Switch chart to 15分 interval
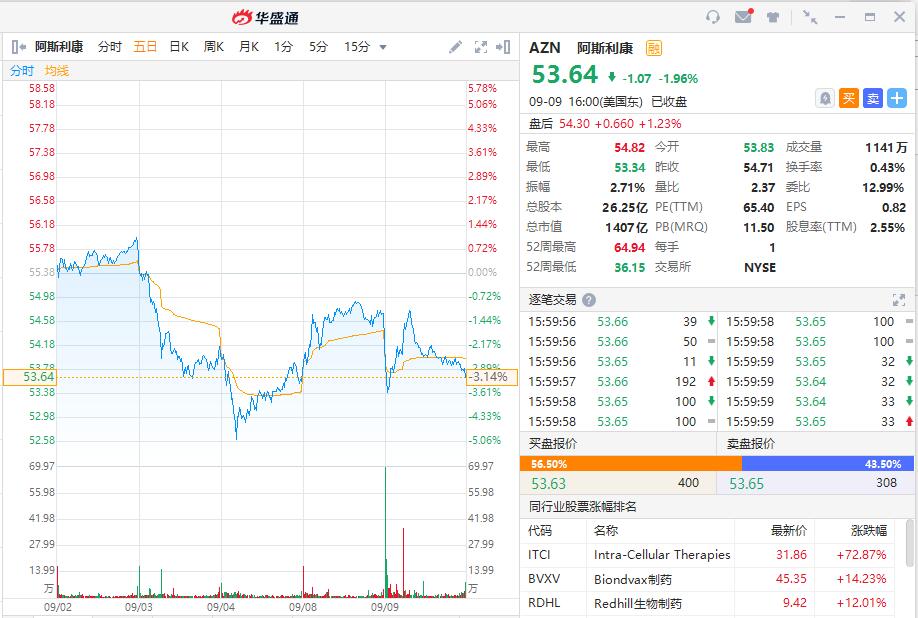The height and width of the screenshot is (618, 918). click(x=357, y=47)
